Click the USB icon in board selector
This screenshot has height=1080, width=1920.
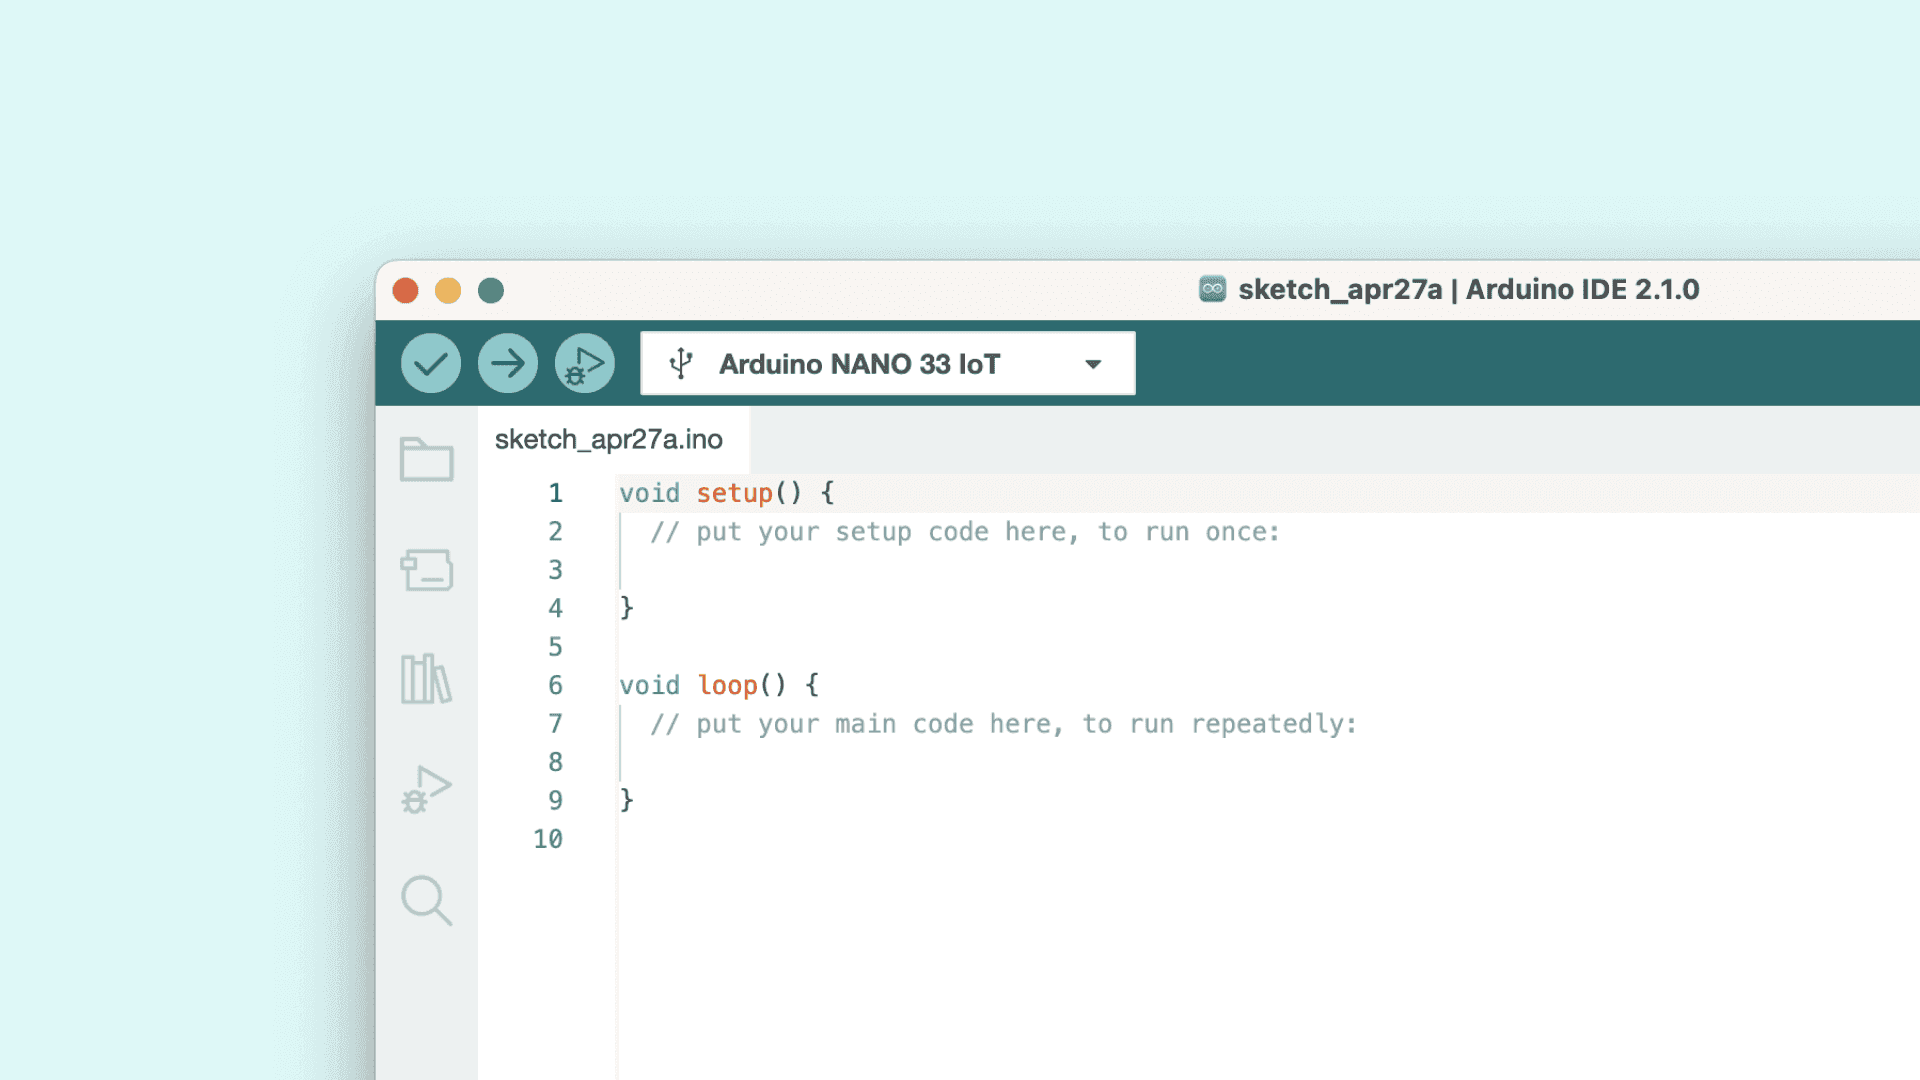coord(681,363)
